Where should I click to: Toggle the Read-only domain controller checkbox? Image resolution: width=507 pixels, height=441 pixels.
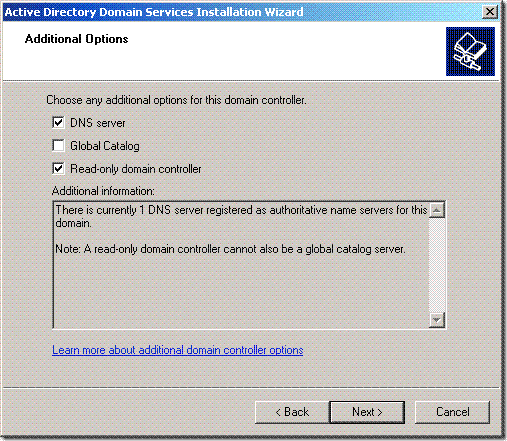[58, 168]
